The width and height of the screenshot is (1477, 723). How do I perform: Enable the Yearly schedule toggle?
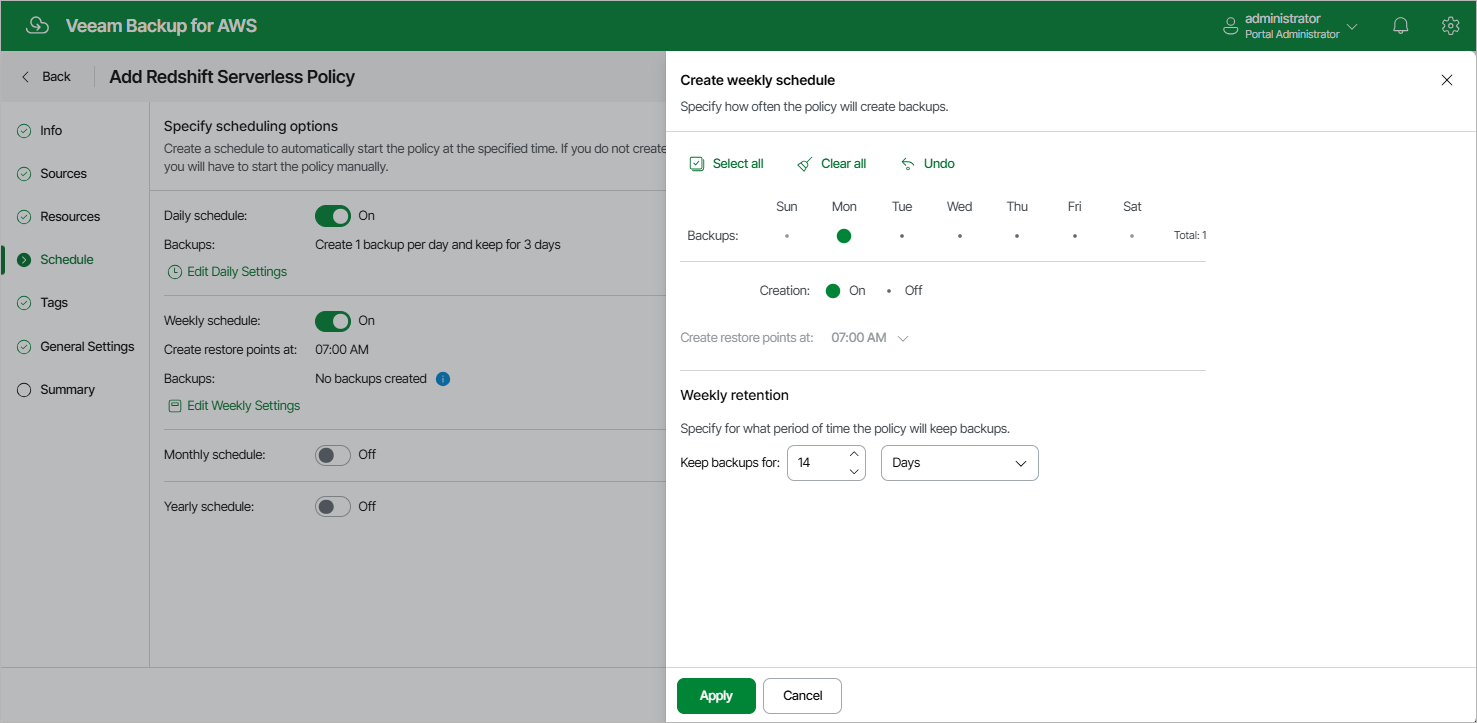point(333,507)
